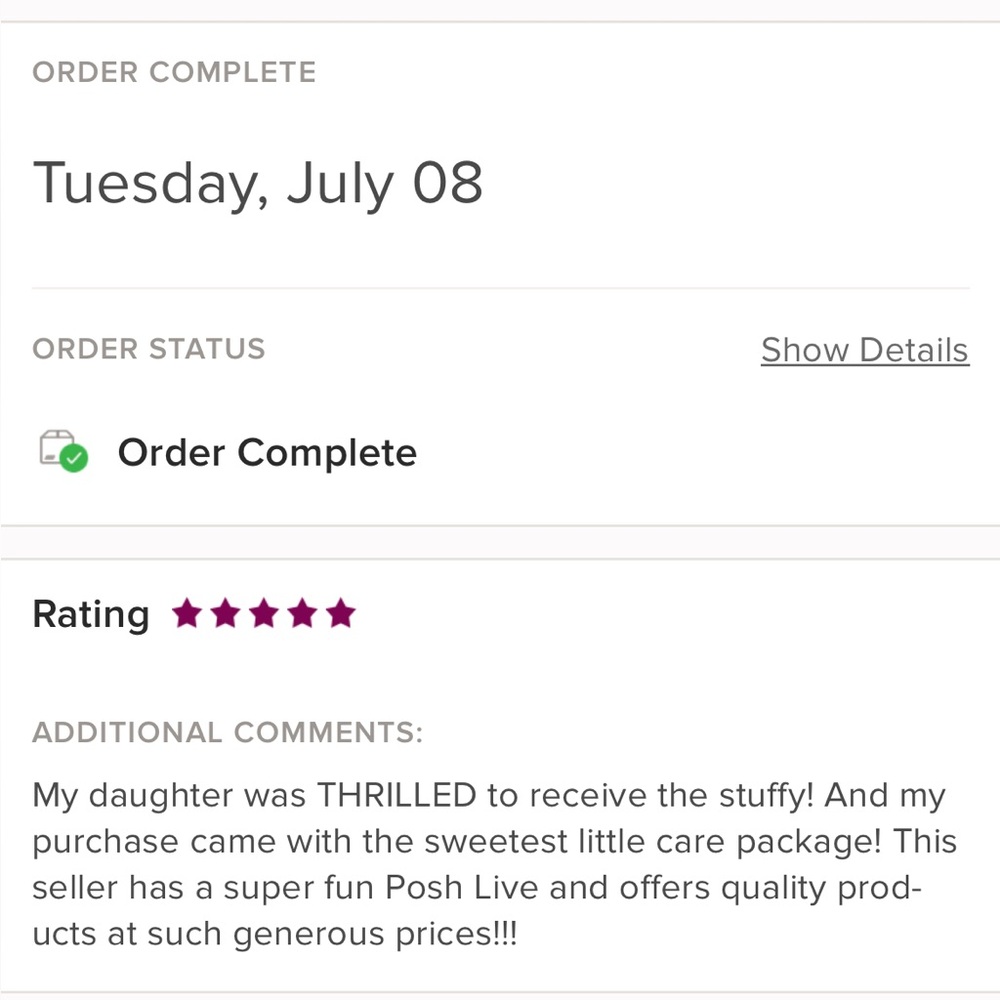Click the generous prices line of the review

point(275,934)
